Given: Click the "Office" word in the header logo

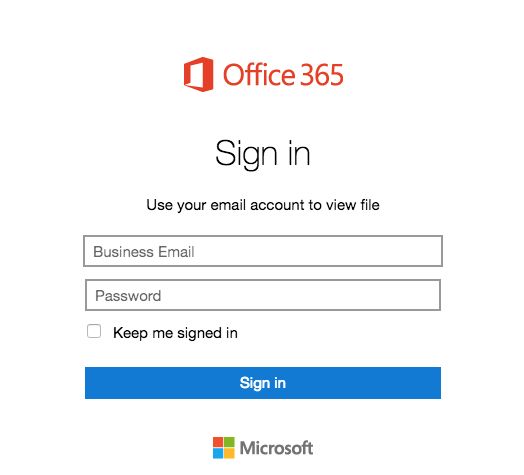Looking at the screenshot, I should (x=259, y=74).
